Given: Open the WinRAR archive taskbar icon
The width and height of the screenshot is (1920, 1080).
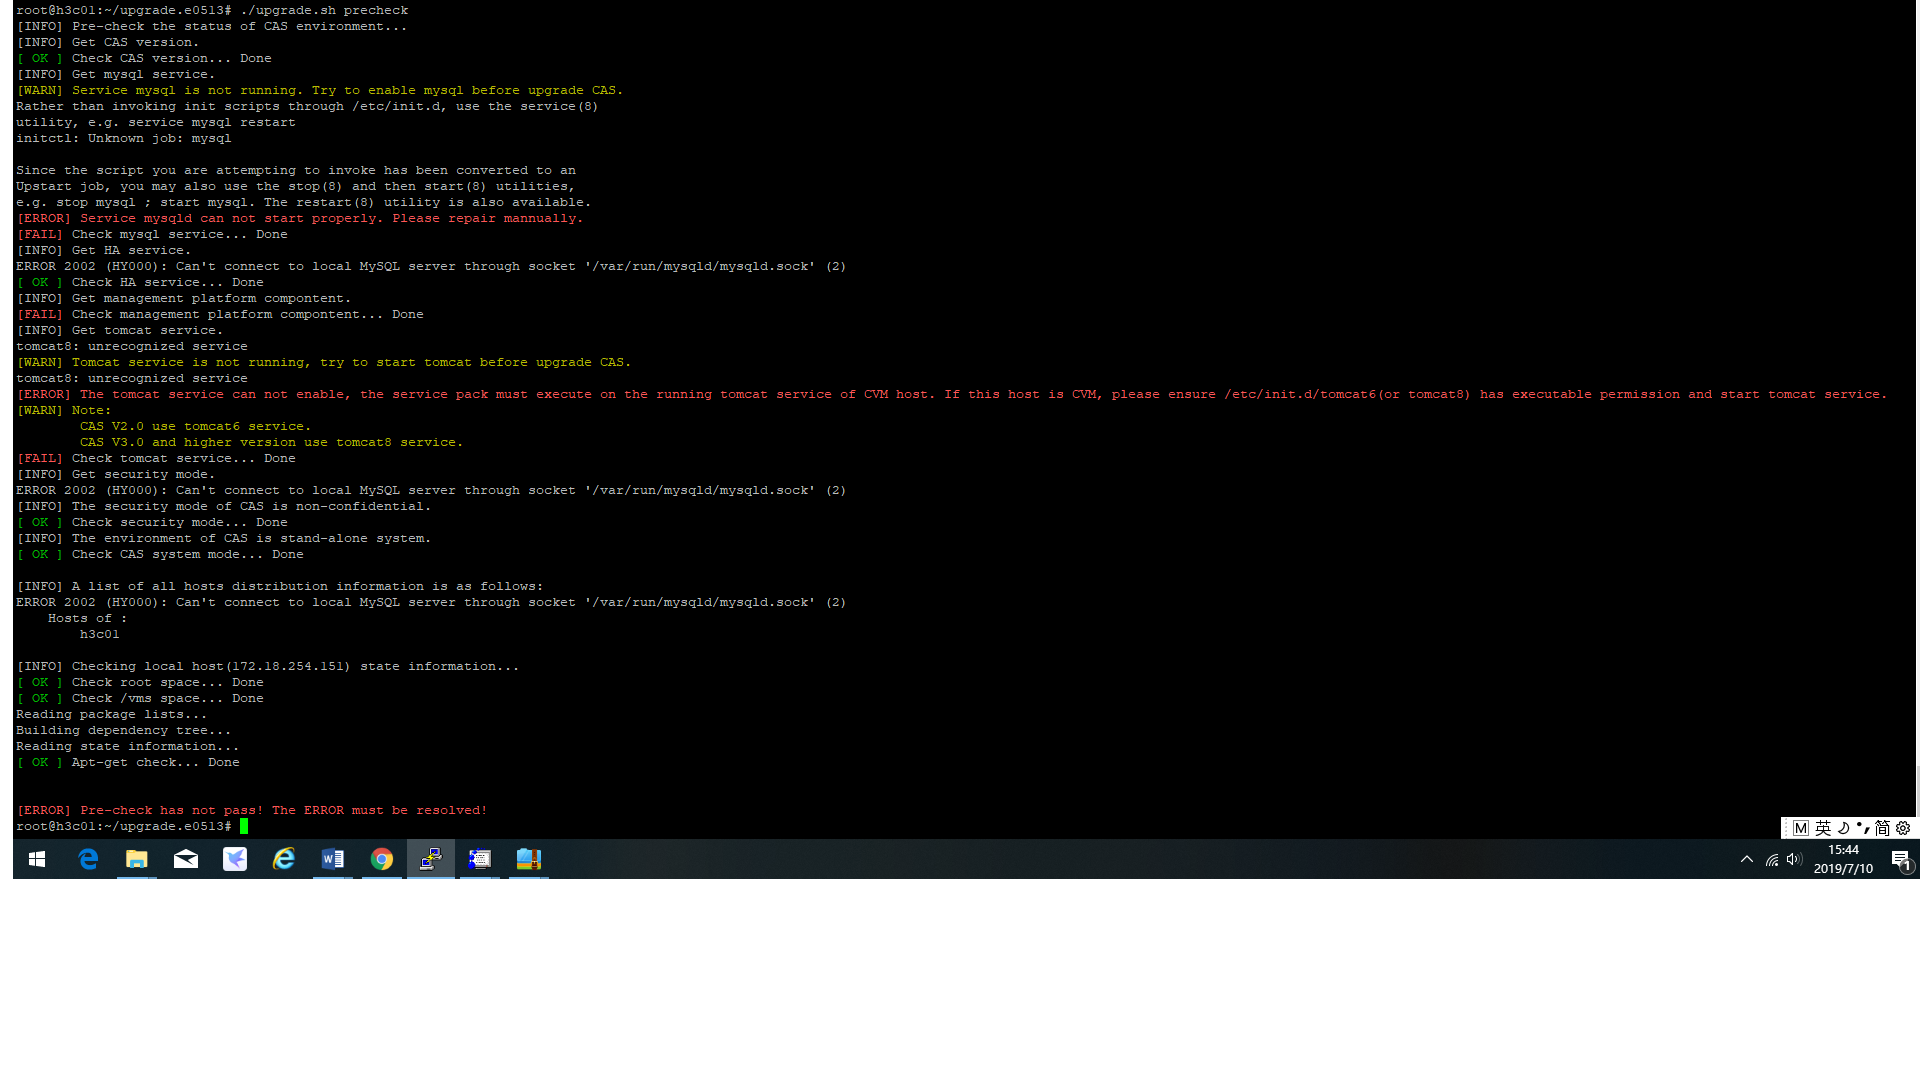Looking at the screenshot, I should tap(529, 860).
